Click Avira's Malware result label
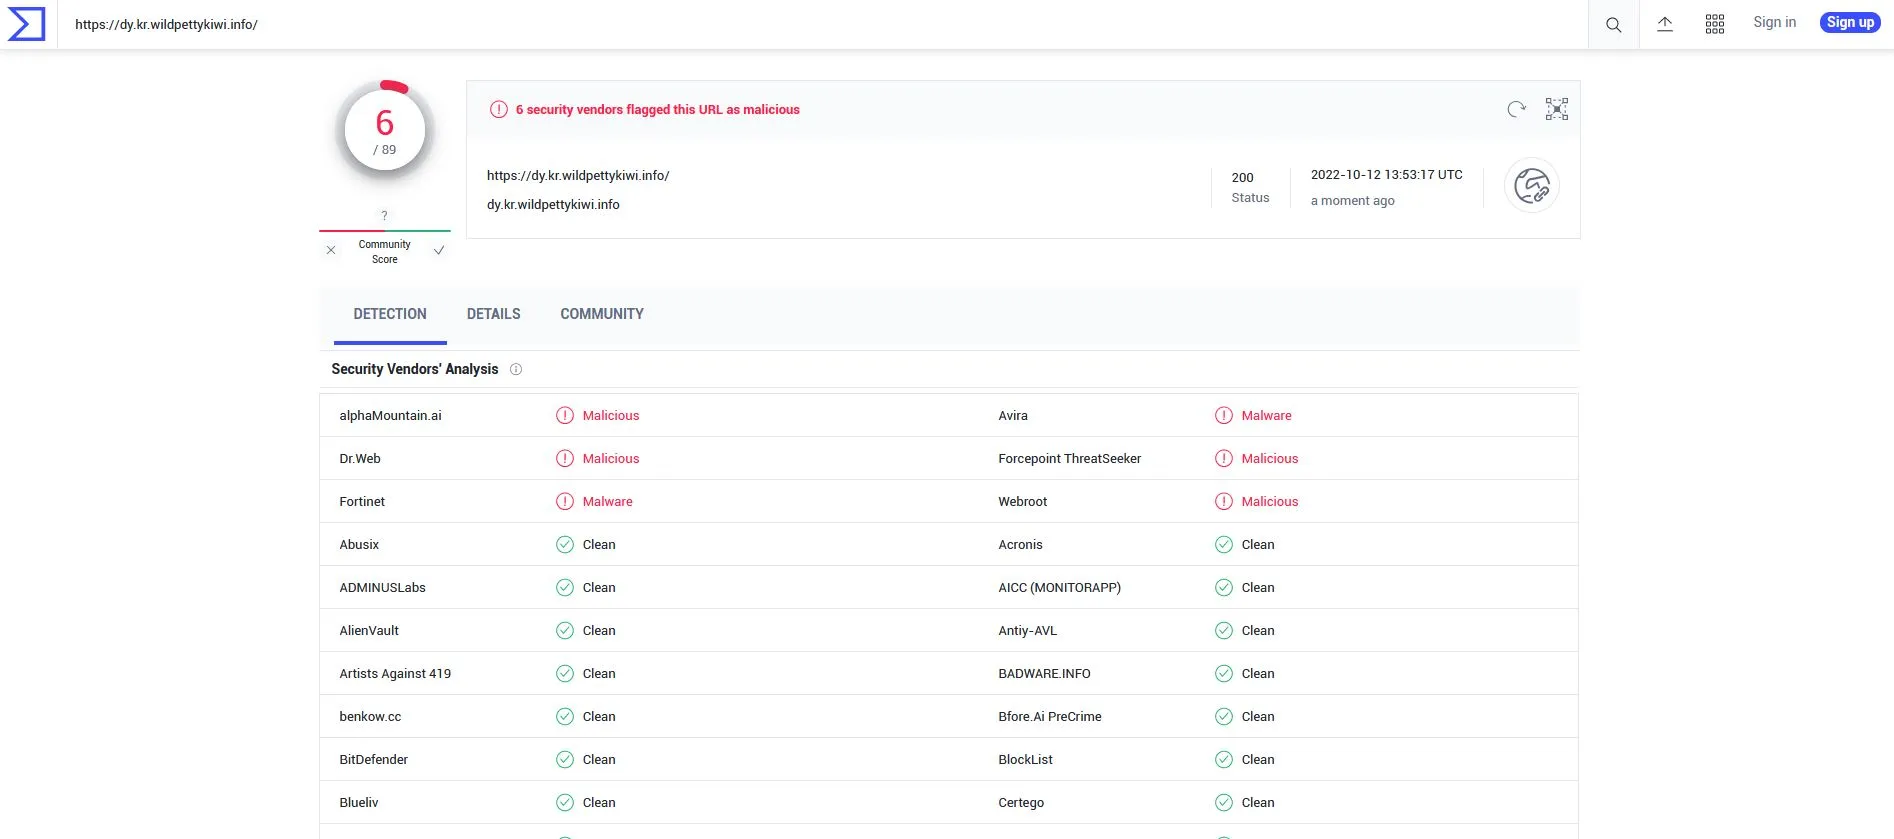The image size is (1894, 839). pyautogui.click(x=1266, y=415)
